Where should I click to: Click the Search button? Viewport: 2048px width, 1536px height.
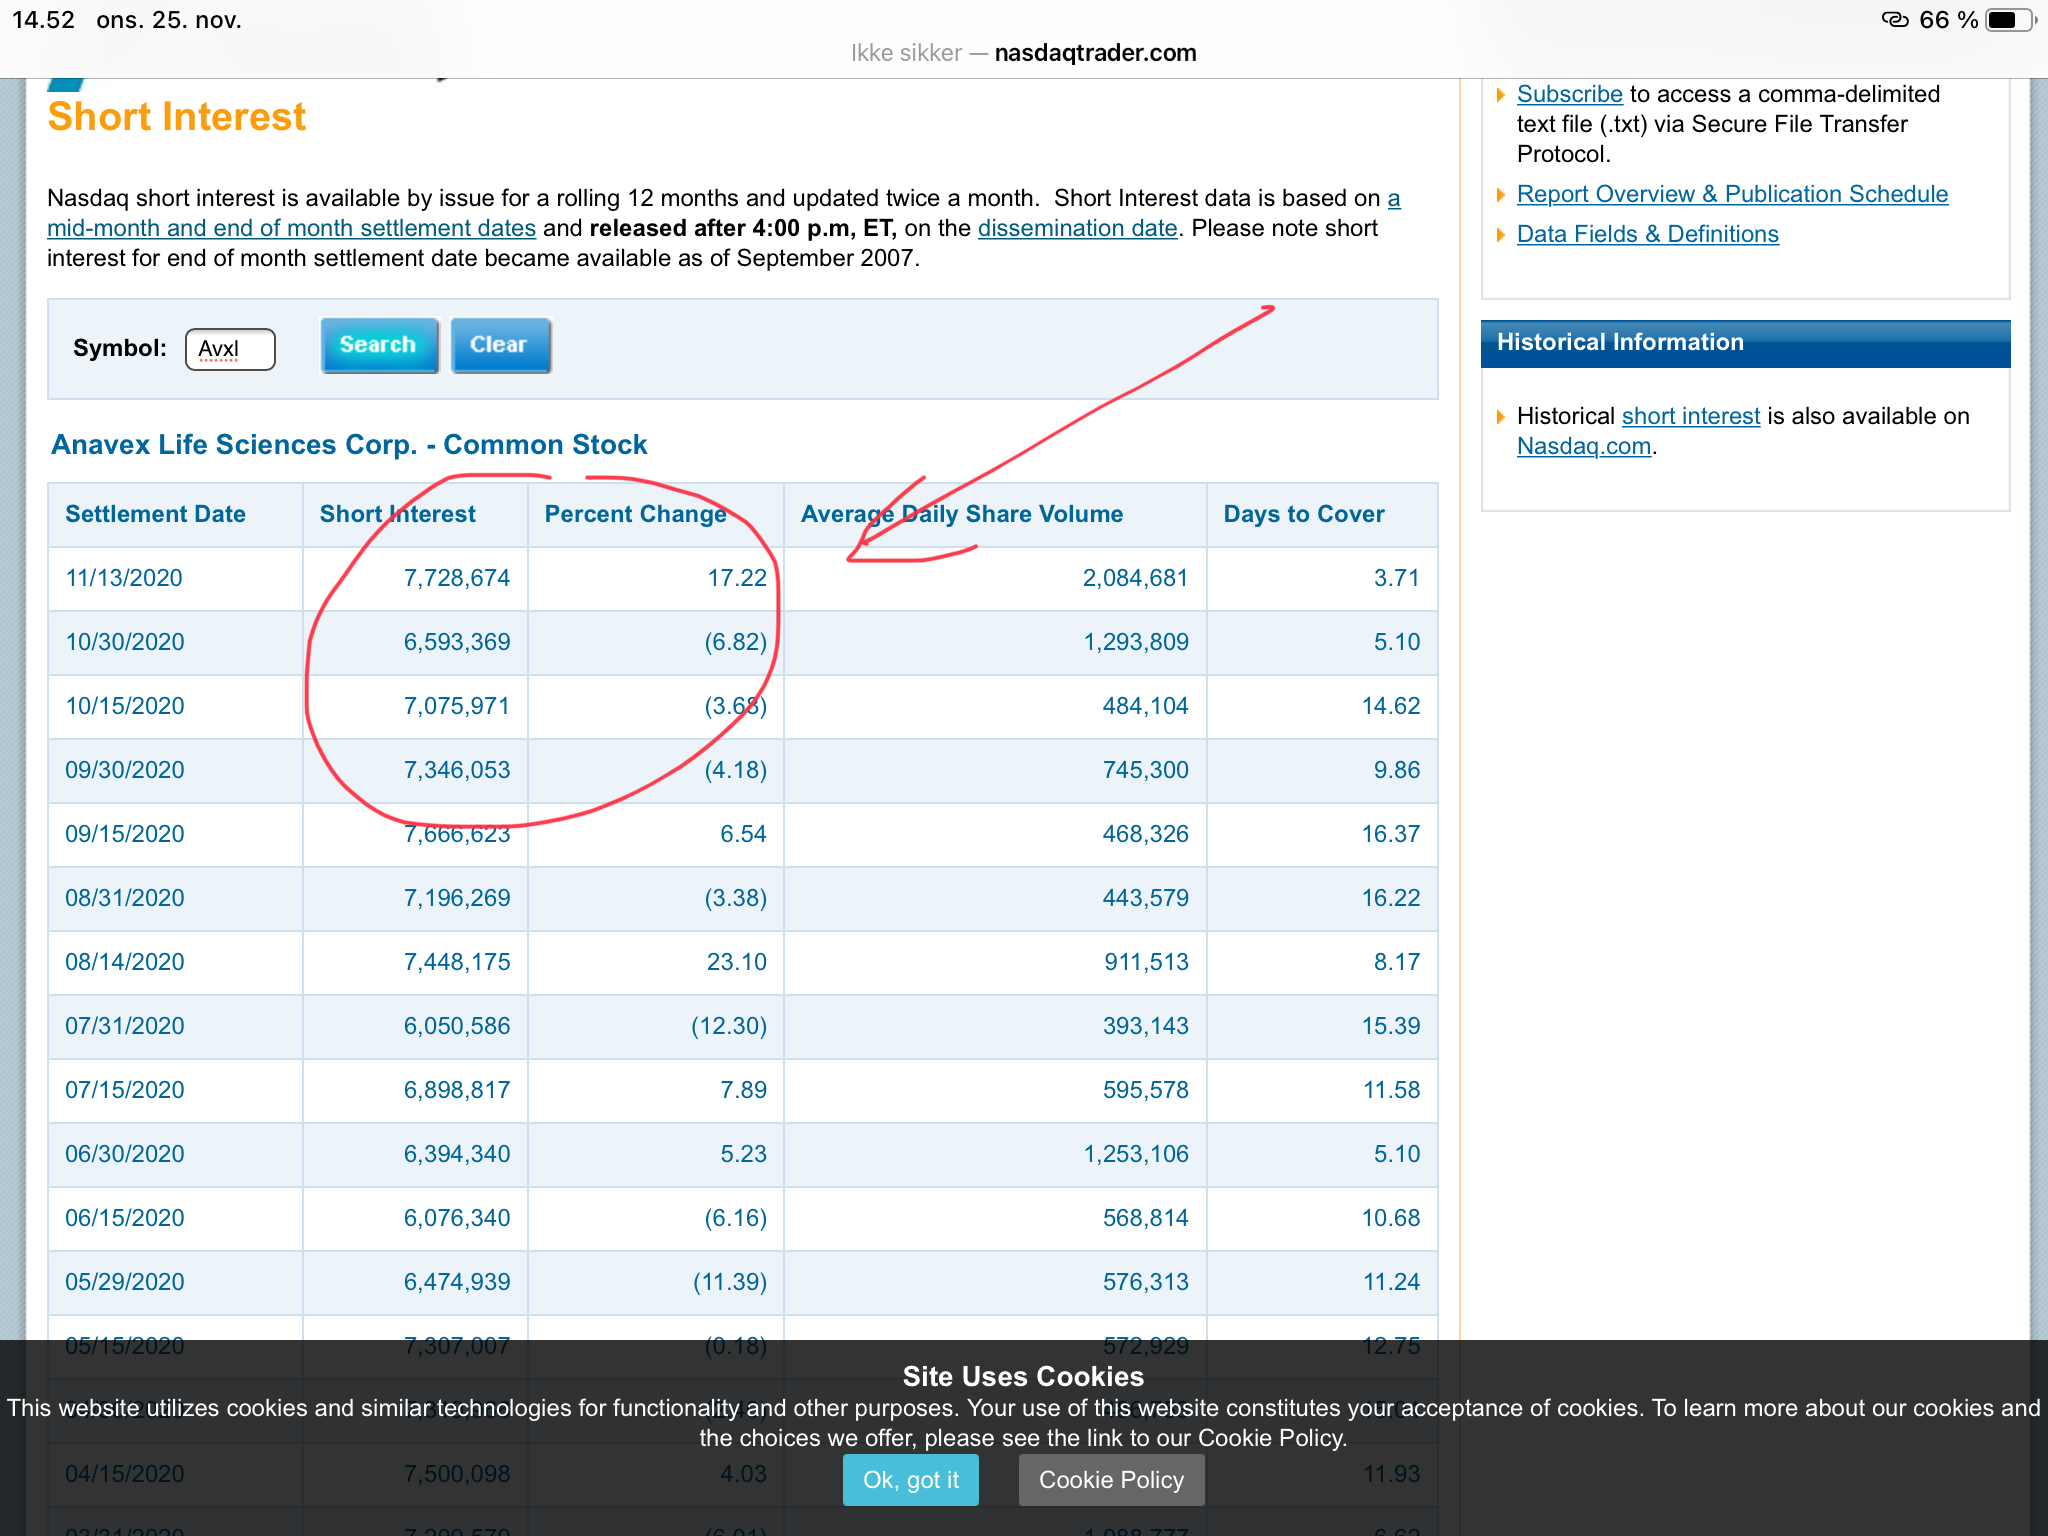point(379,345)
